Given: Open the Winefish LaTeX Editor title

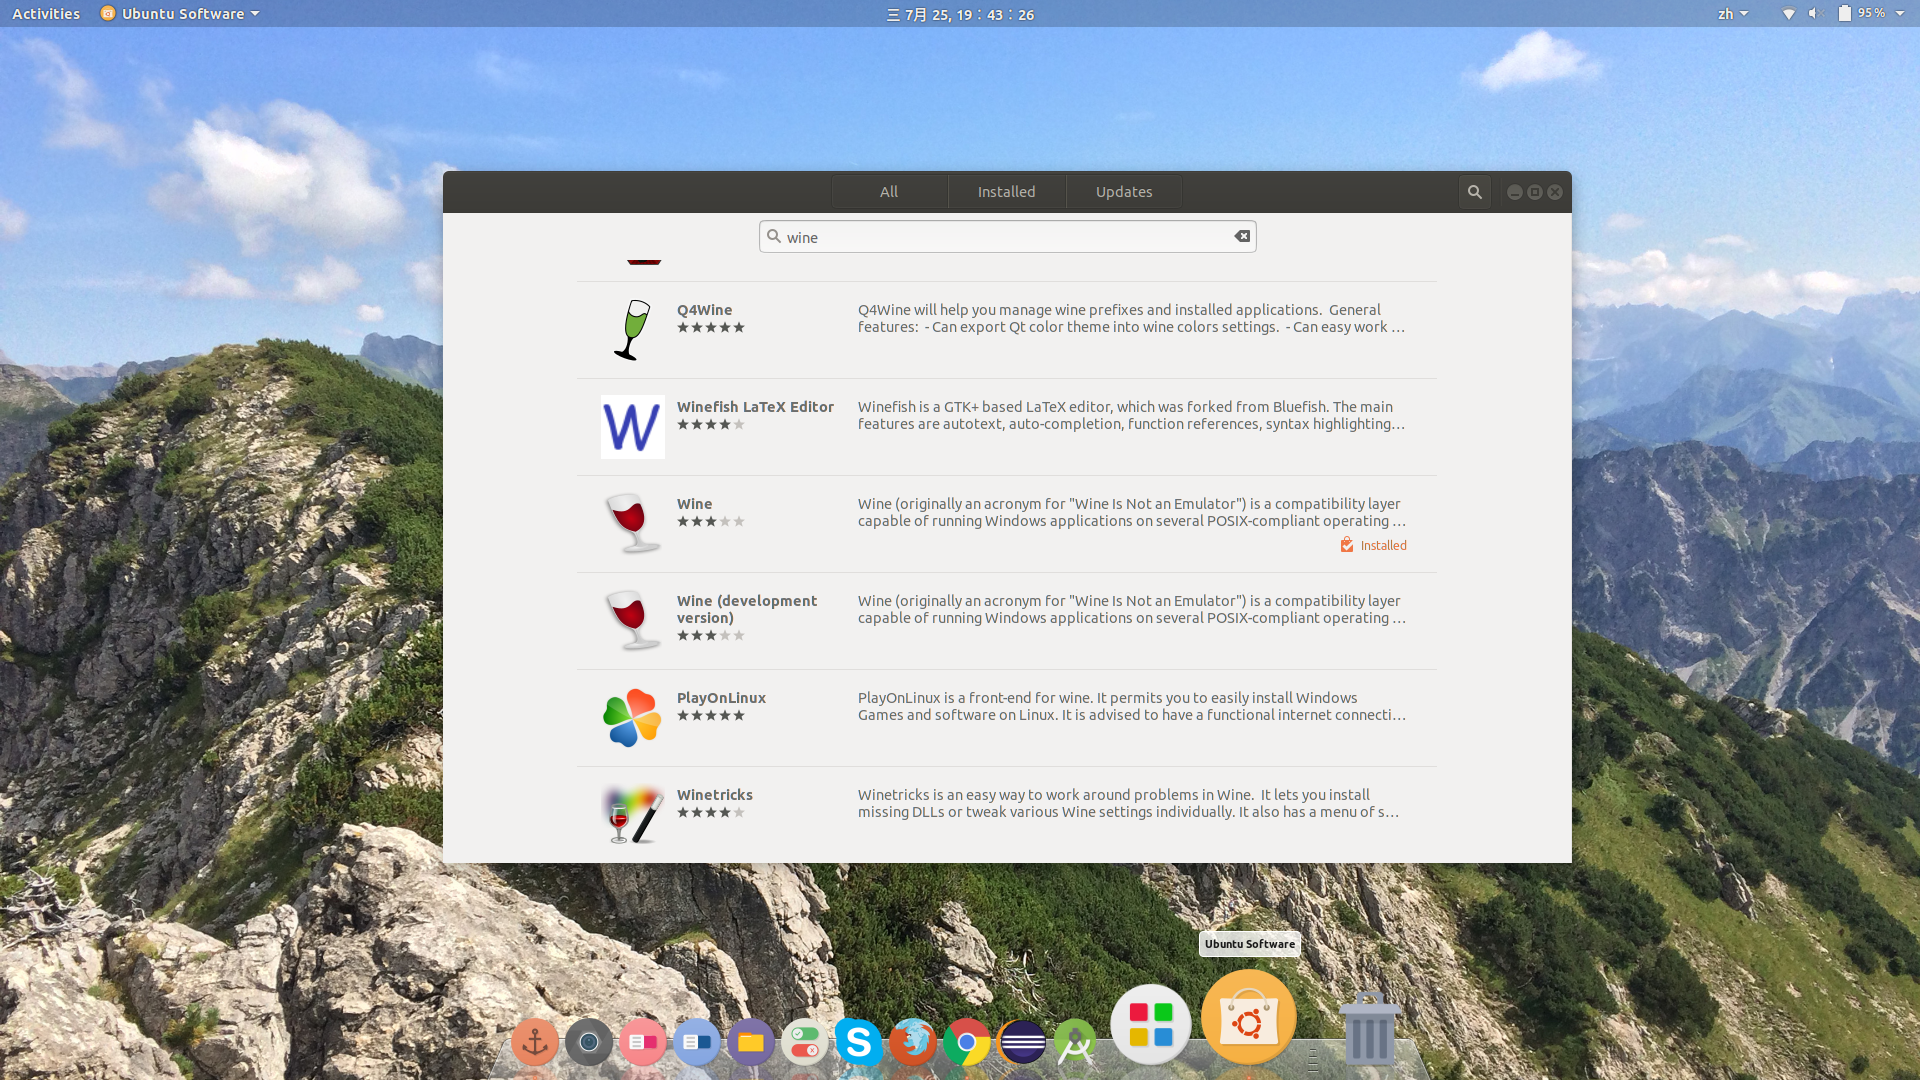Looking at the screenshot, I should pos(755,407).
